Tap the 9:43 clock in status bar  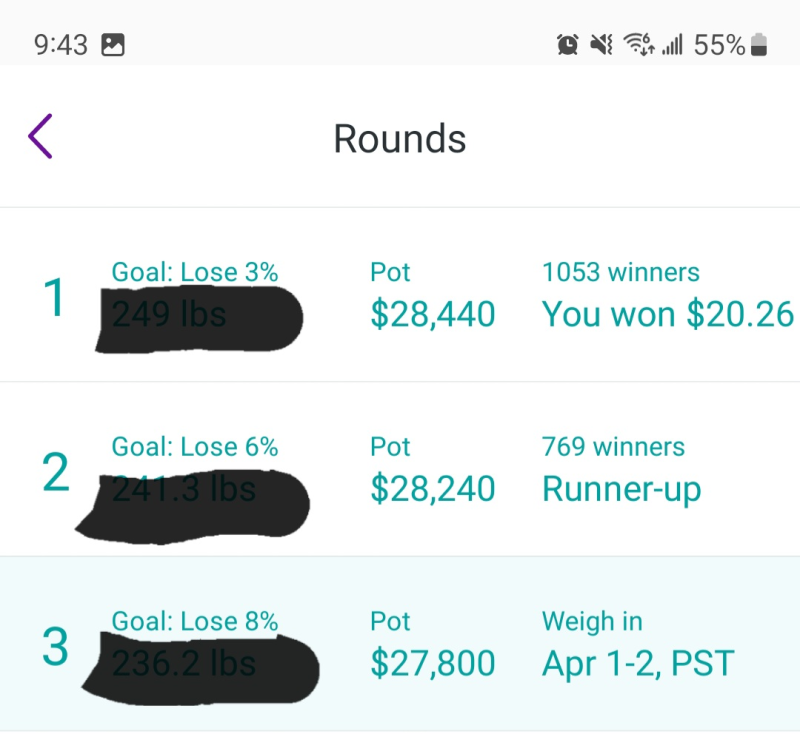point(61,45)
